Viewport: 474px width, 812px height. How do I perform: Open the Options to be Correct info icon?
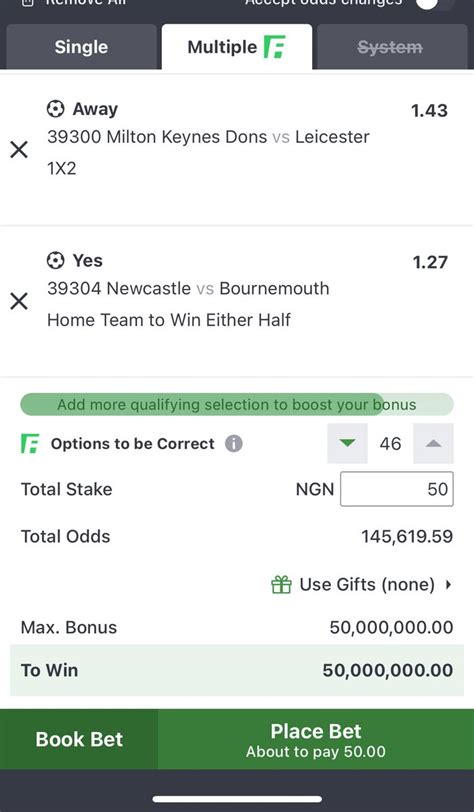coord(234,444)
